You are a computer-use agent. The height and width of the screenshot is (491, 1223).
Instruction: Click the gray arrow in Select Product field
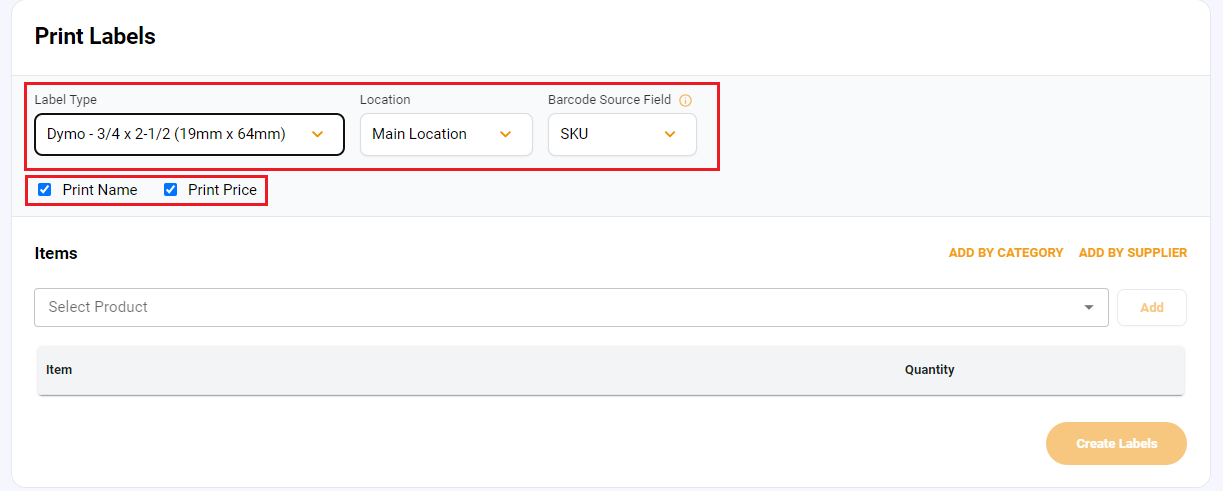point(1089,308)
